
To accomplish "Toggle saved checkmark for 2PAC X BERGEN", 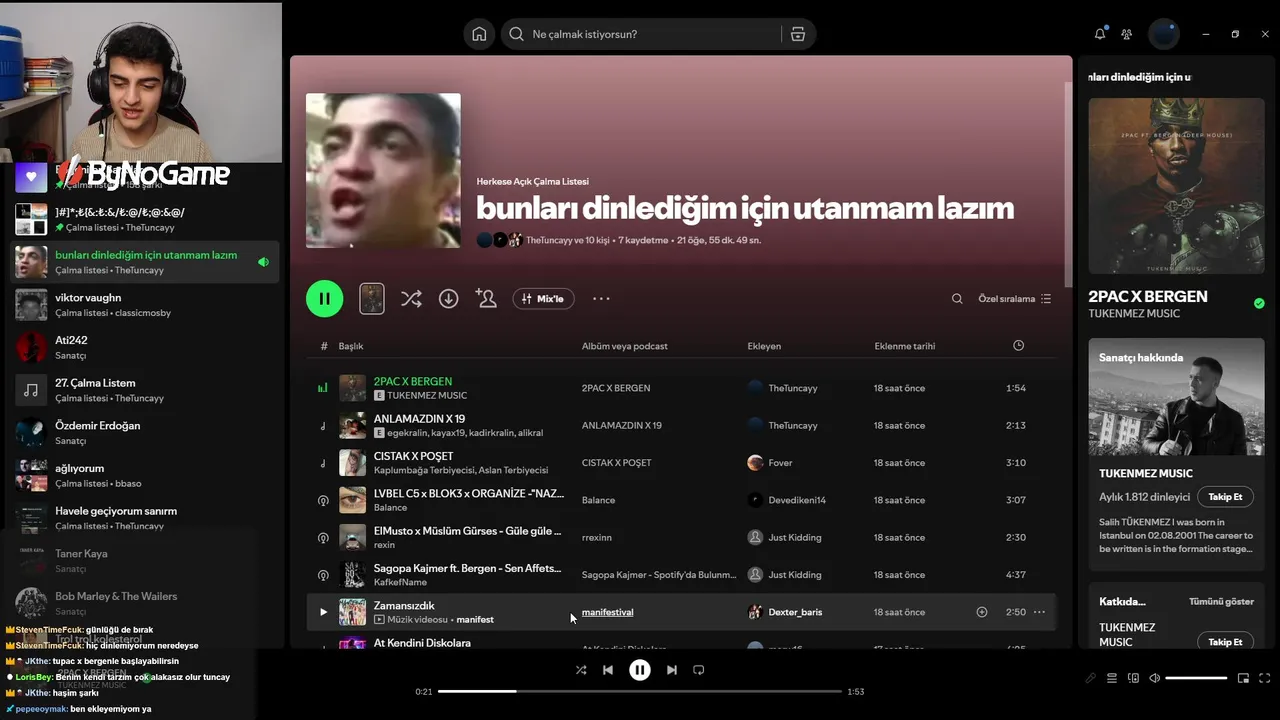I will pyautogui.click(x=1259, y=303).
